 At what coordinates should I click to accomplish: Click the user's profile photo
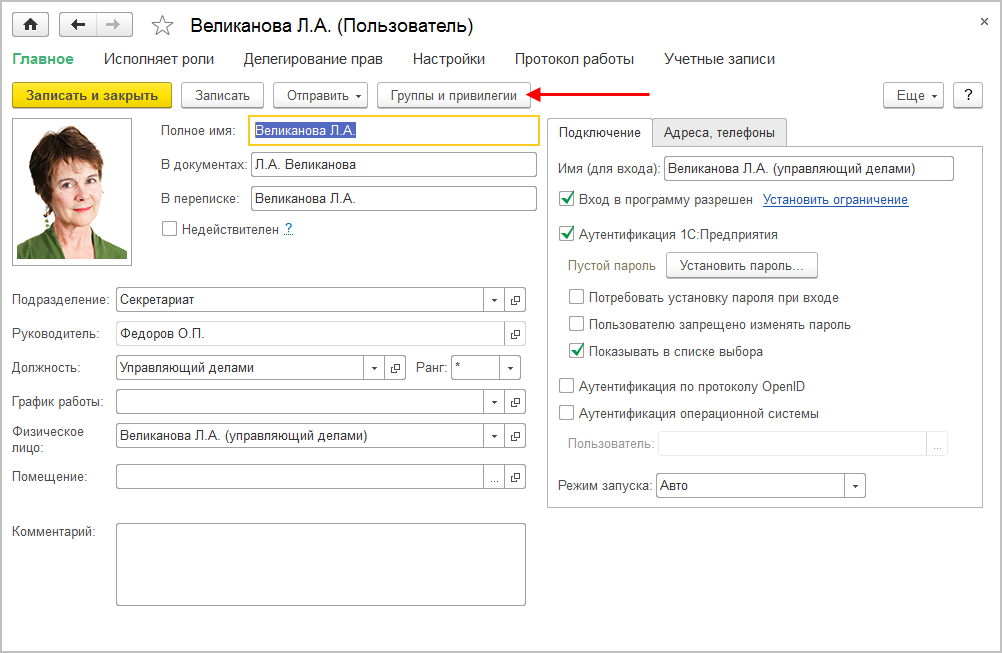point(72,190)
